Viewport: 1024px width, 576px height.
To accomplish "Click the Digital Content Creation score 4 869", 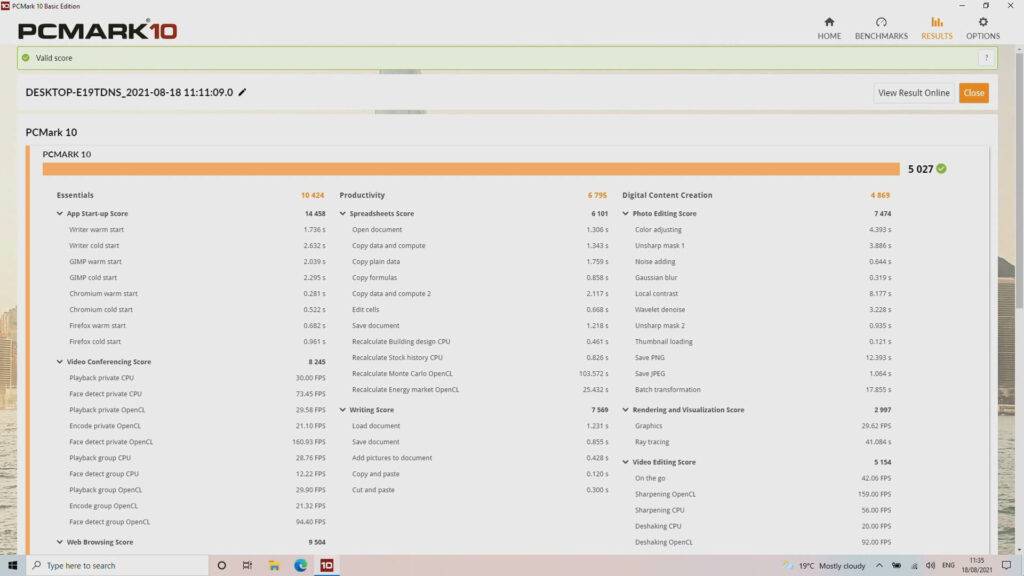I will point(880,195).
